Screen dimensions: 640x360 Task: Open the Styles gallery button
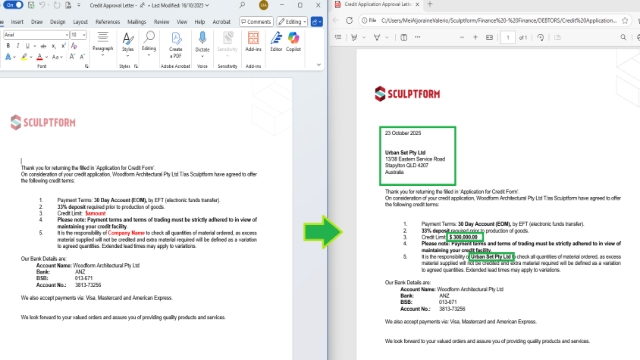tap(128, 44)
